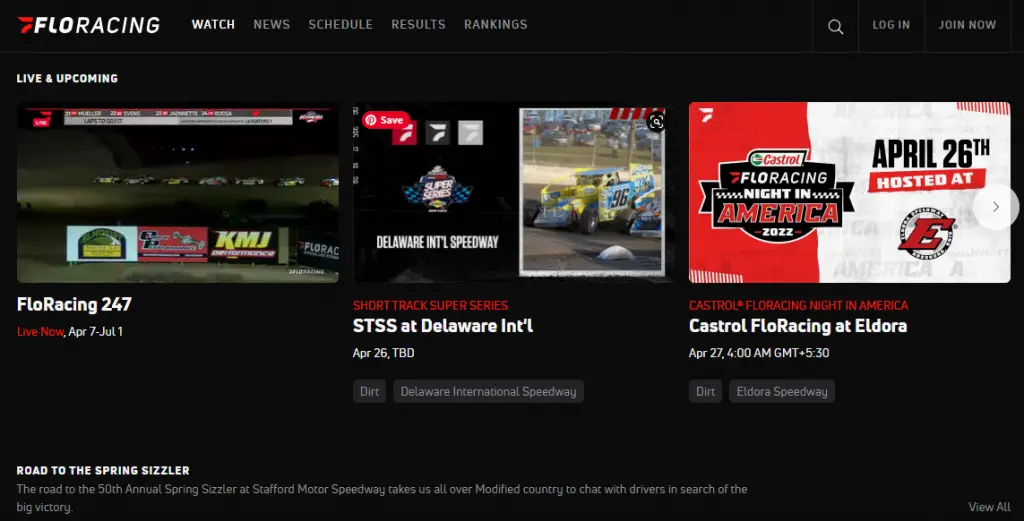The width and height of the screenshot is (1024, 521).
Task: Click View All for Spring Sizzler
Action: [989, 507]
